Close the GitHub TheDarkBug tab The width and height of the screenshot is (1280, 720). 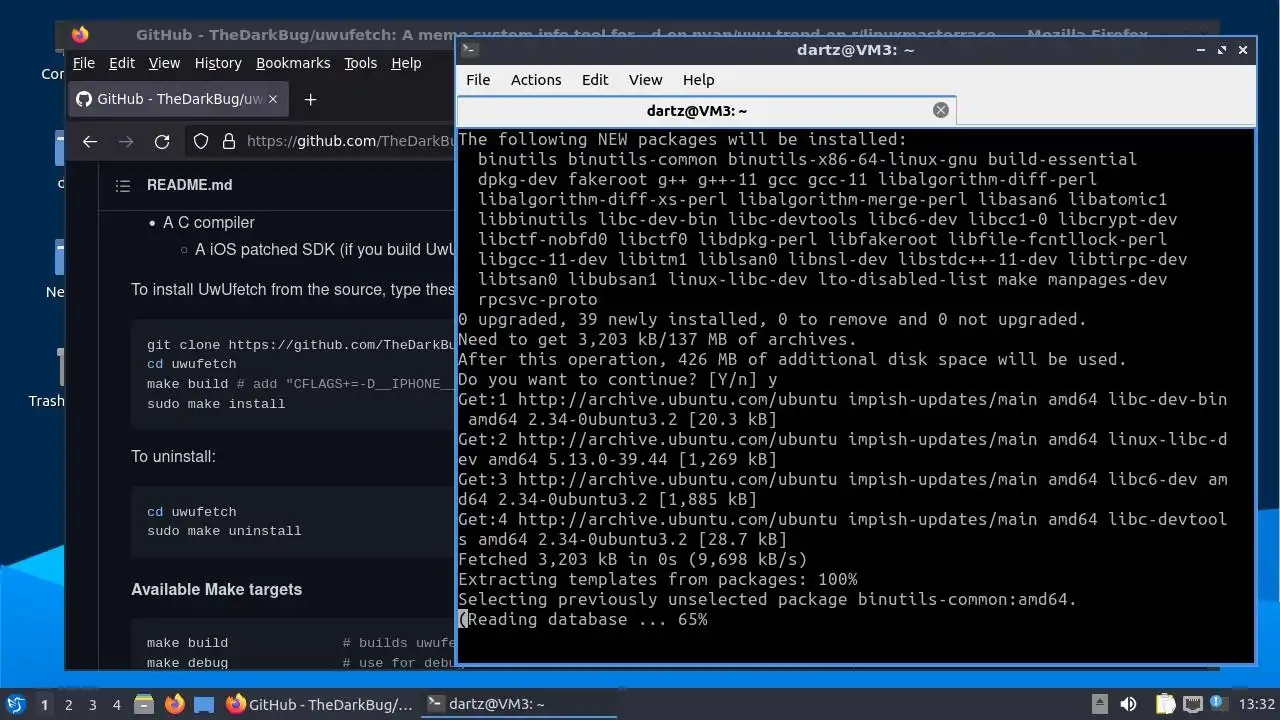click(273, 99)
